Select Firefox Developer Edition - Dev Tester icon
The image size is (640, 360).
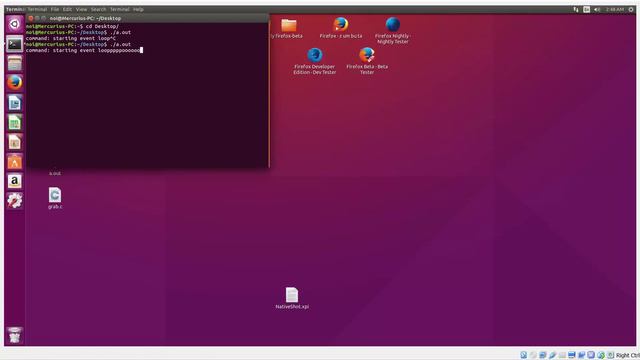click(315, 62)
